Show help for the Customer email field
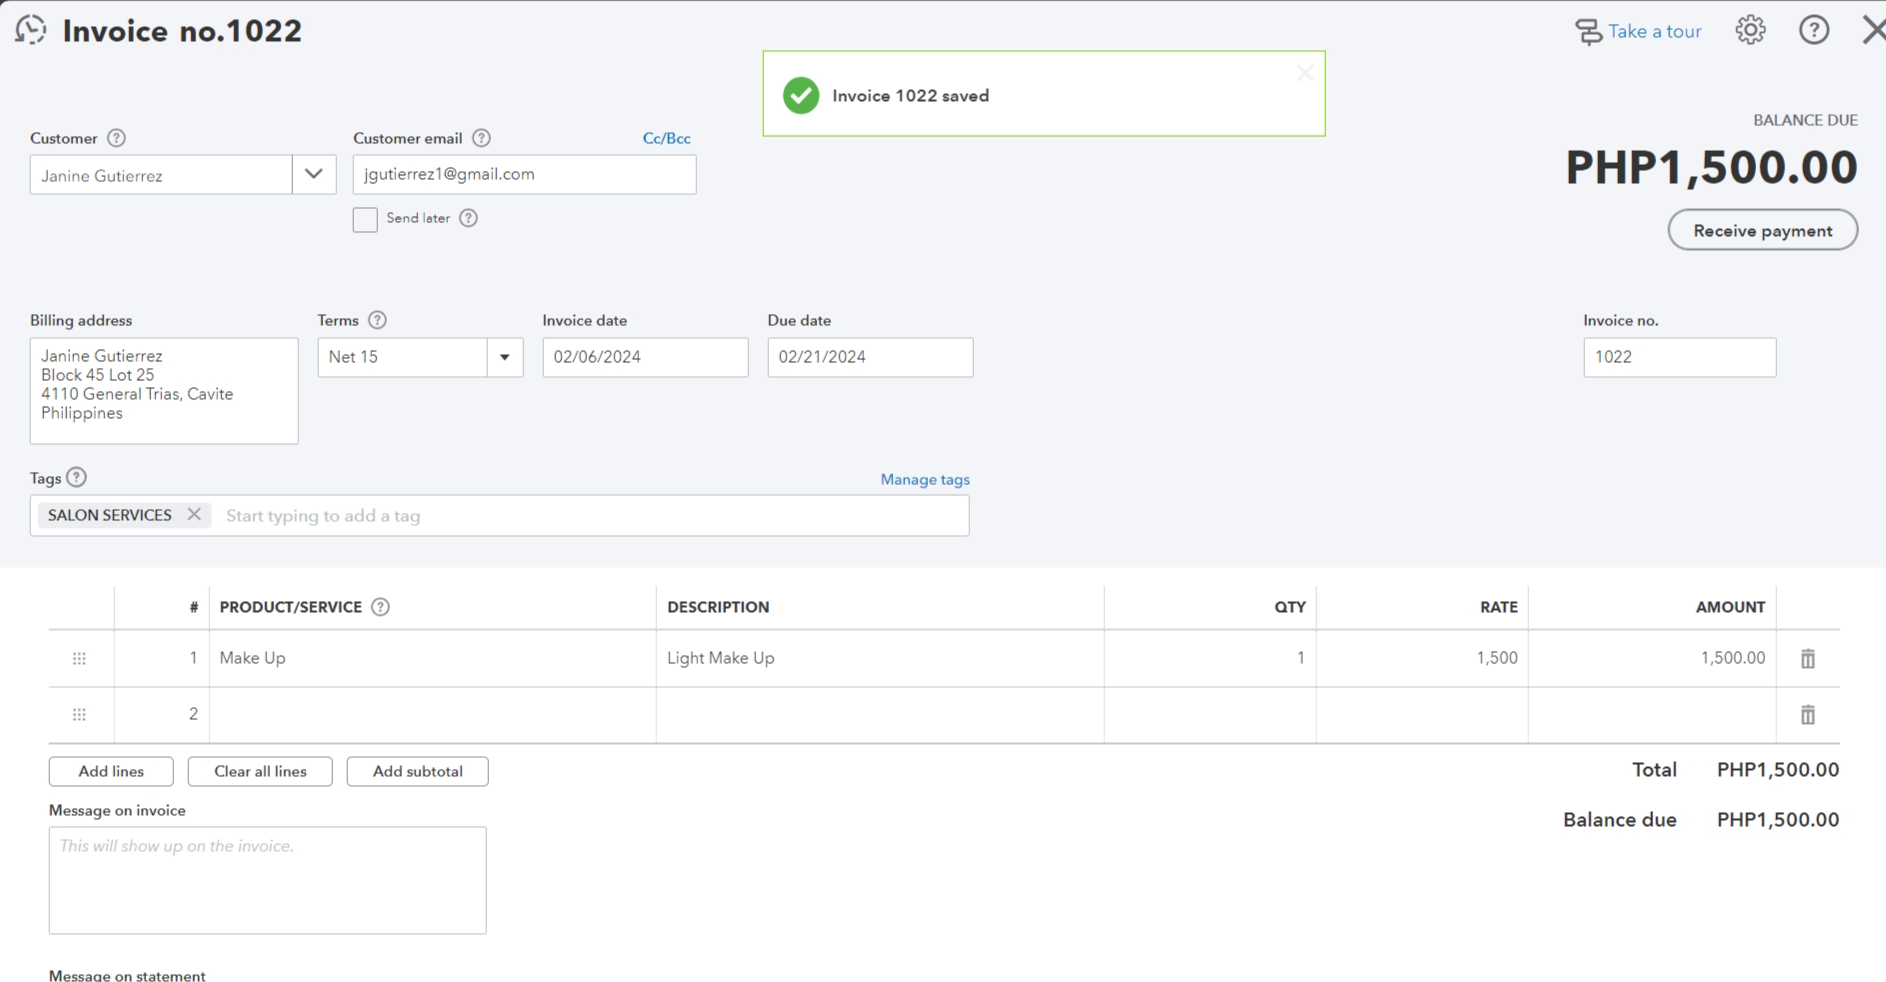The height and width of the screenshot is (982, 1886). (x=481, y=138)
